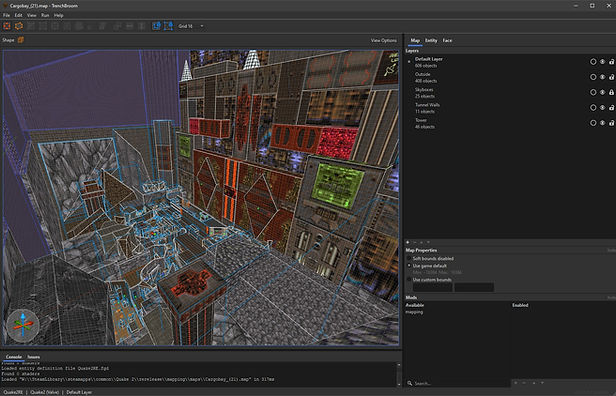Switch to the Entity tab
This screenshot has width=616, height=396.
(x=431, y=40)
